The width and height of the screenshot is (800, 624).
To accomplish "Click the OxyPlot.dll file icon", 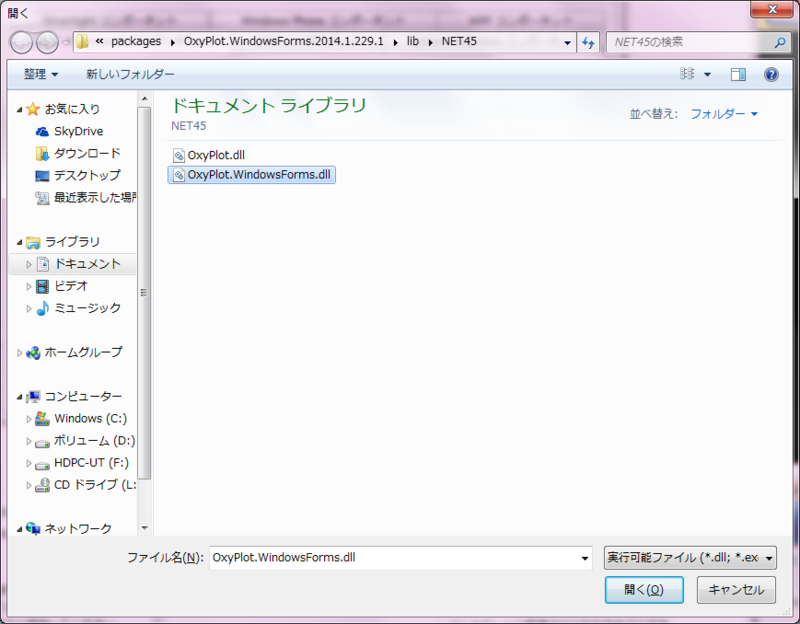I will tap(179, 155).
